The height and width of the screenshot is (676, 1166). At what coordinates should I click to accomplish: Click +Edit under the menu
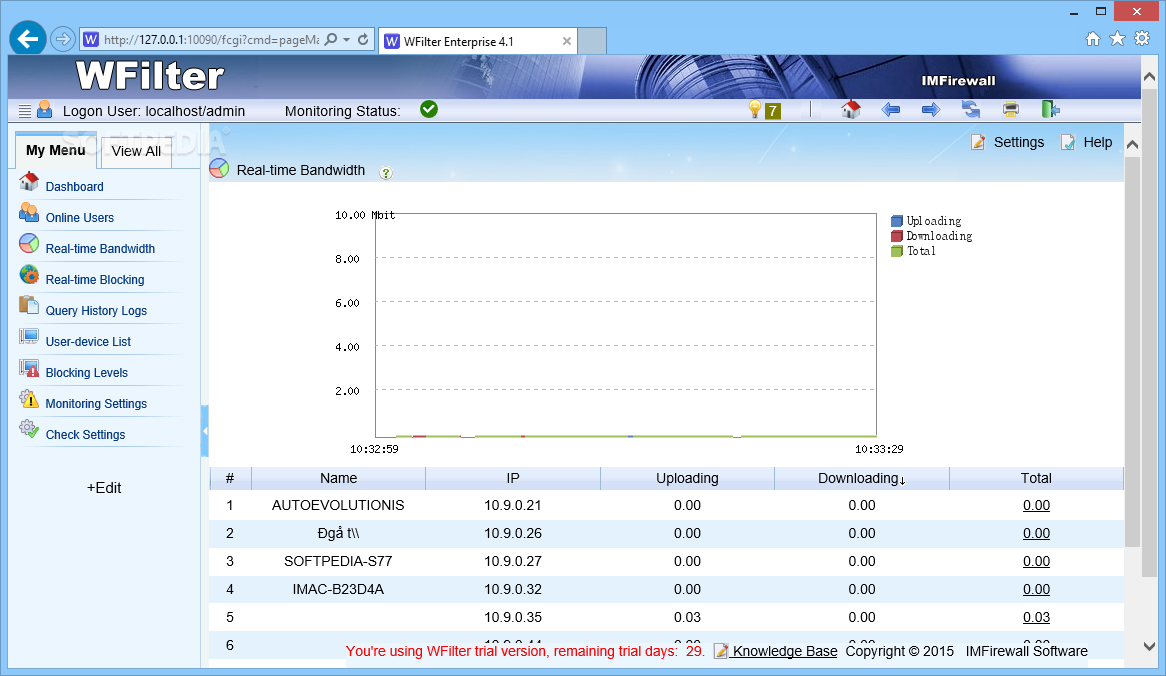[x=104, y=488]
